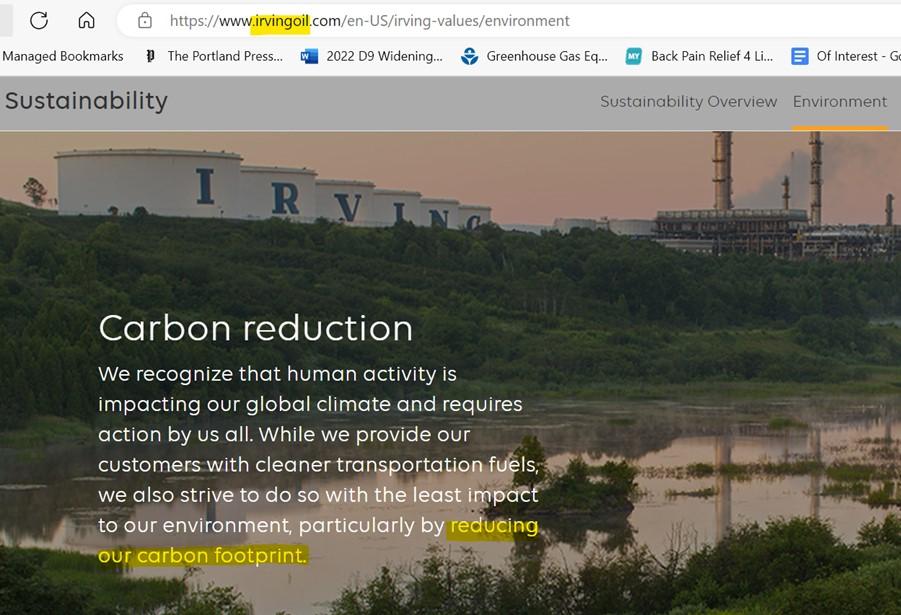Screen dimensions: 901x615
Task: Click highlighted text 'reducing our carbon footprint'
Action: coord(318,540)
